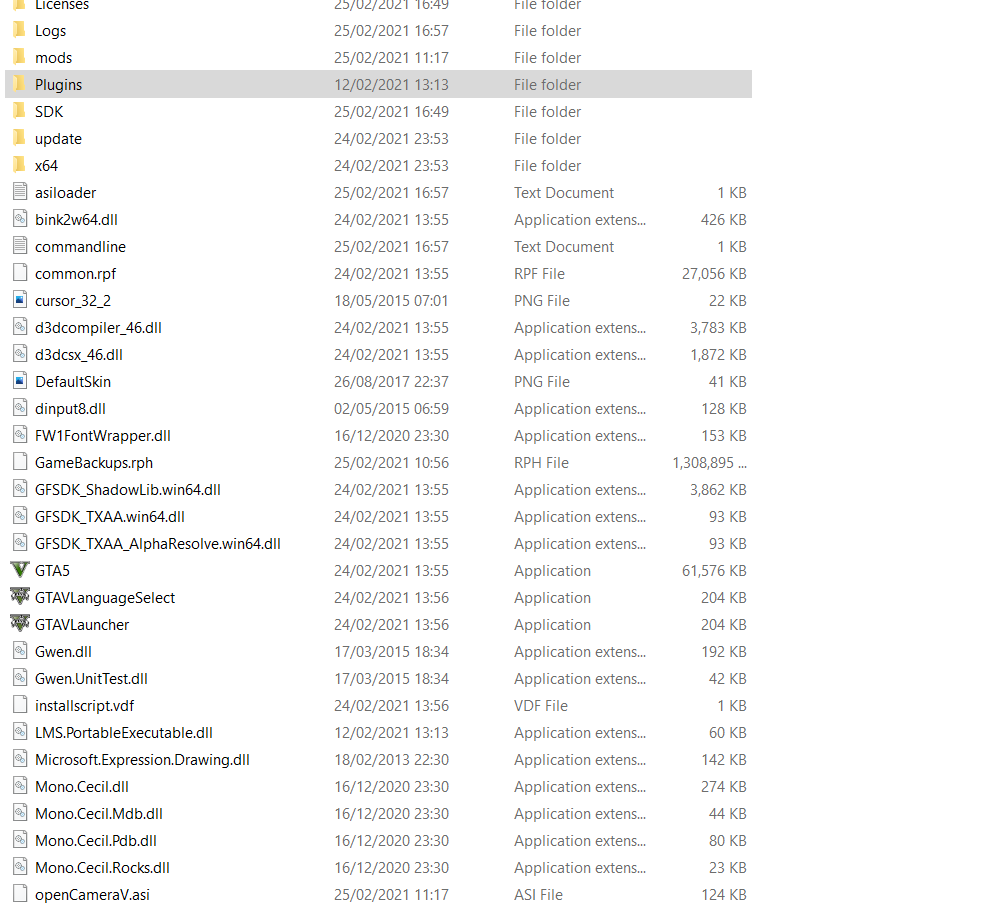
Task: Click the 124 KB size of openCameraV.asi
Action: coord(724,895)
